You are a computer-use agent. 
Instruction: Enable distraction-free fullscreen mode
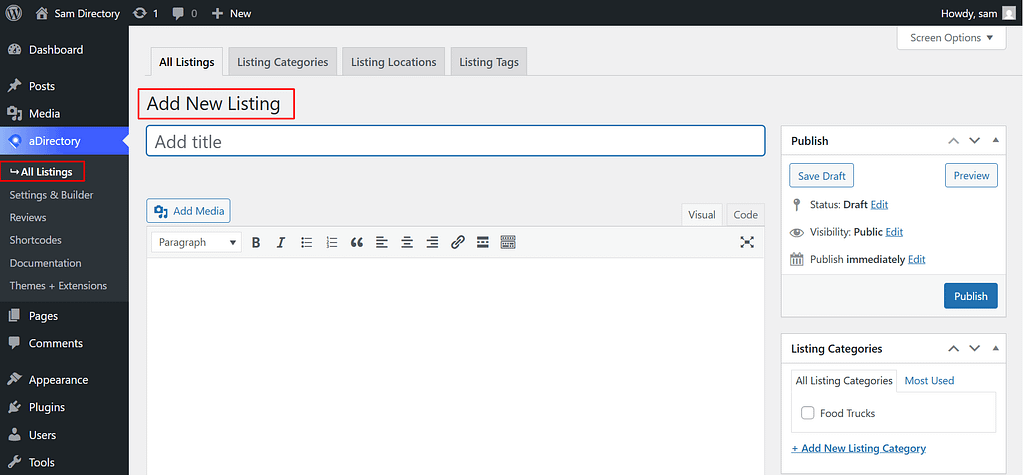747,242
